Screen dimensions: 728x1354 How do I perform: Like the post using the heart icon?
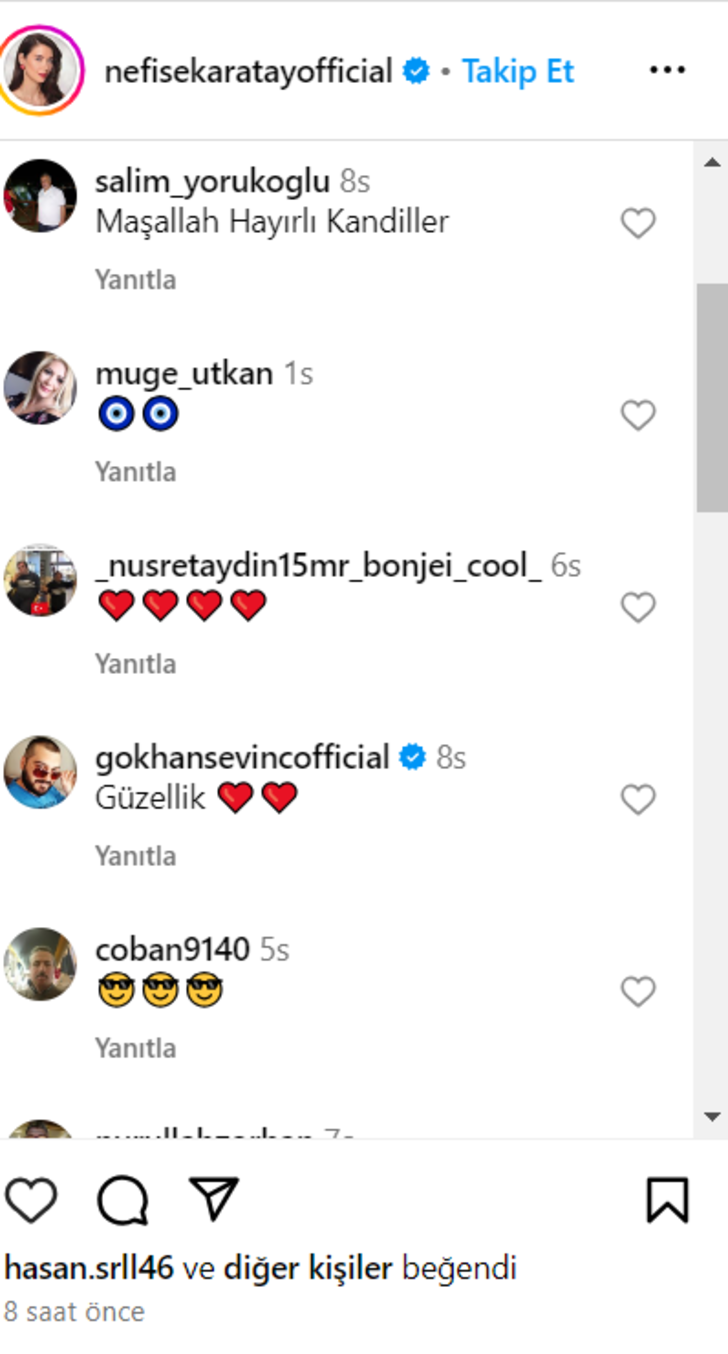[34, 1201]
